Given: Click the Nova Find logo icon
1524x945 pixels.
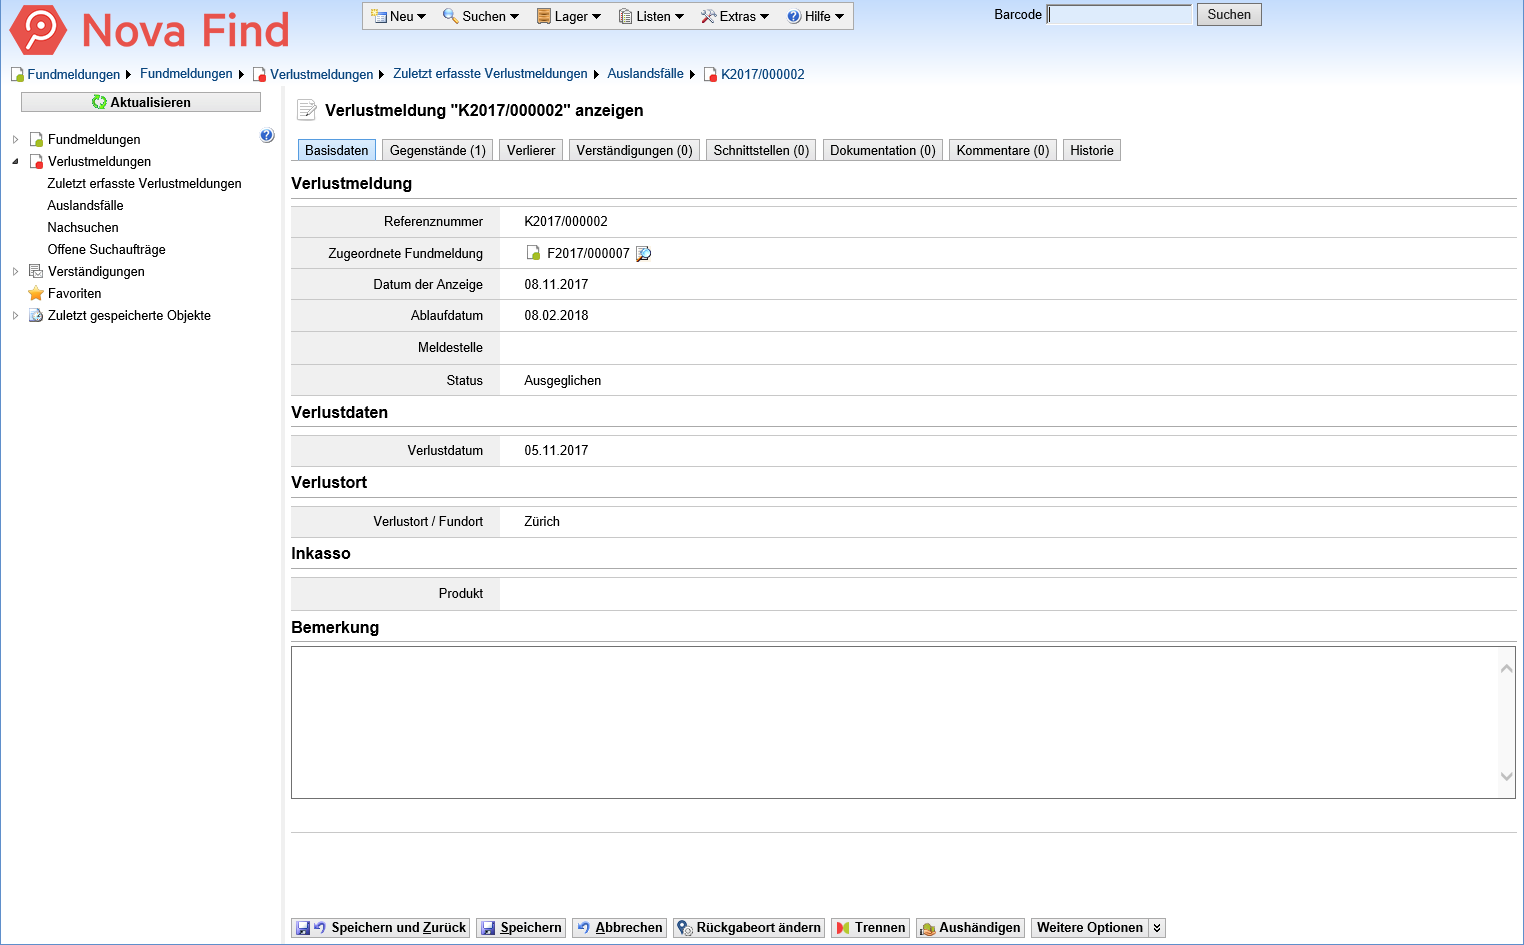Looking at the screenshot, I should point(38,30).
